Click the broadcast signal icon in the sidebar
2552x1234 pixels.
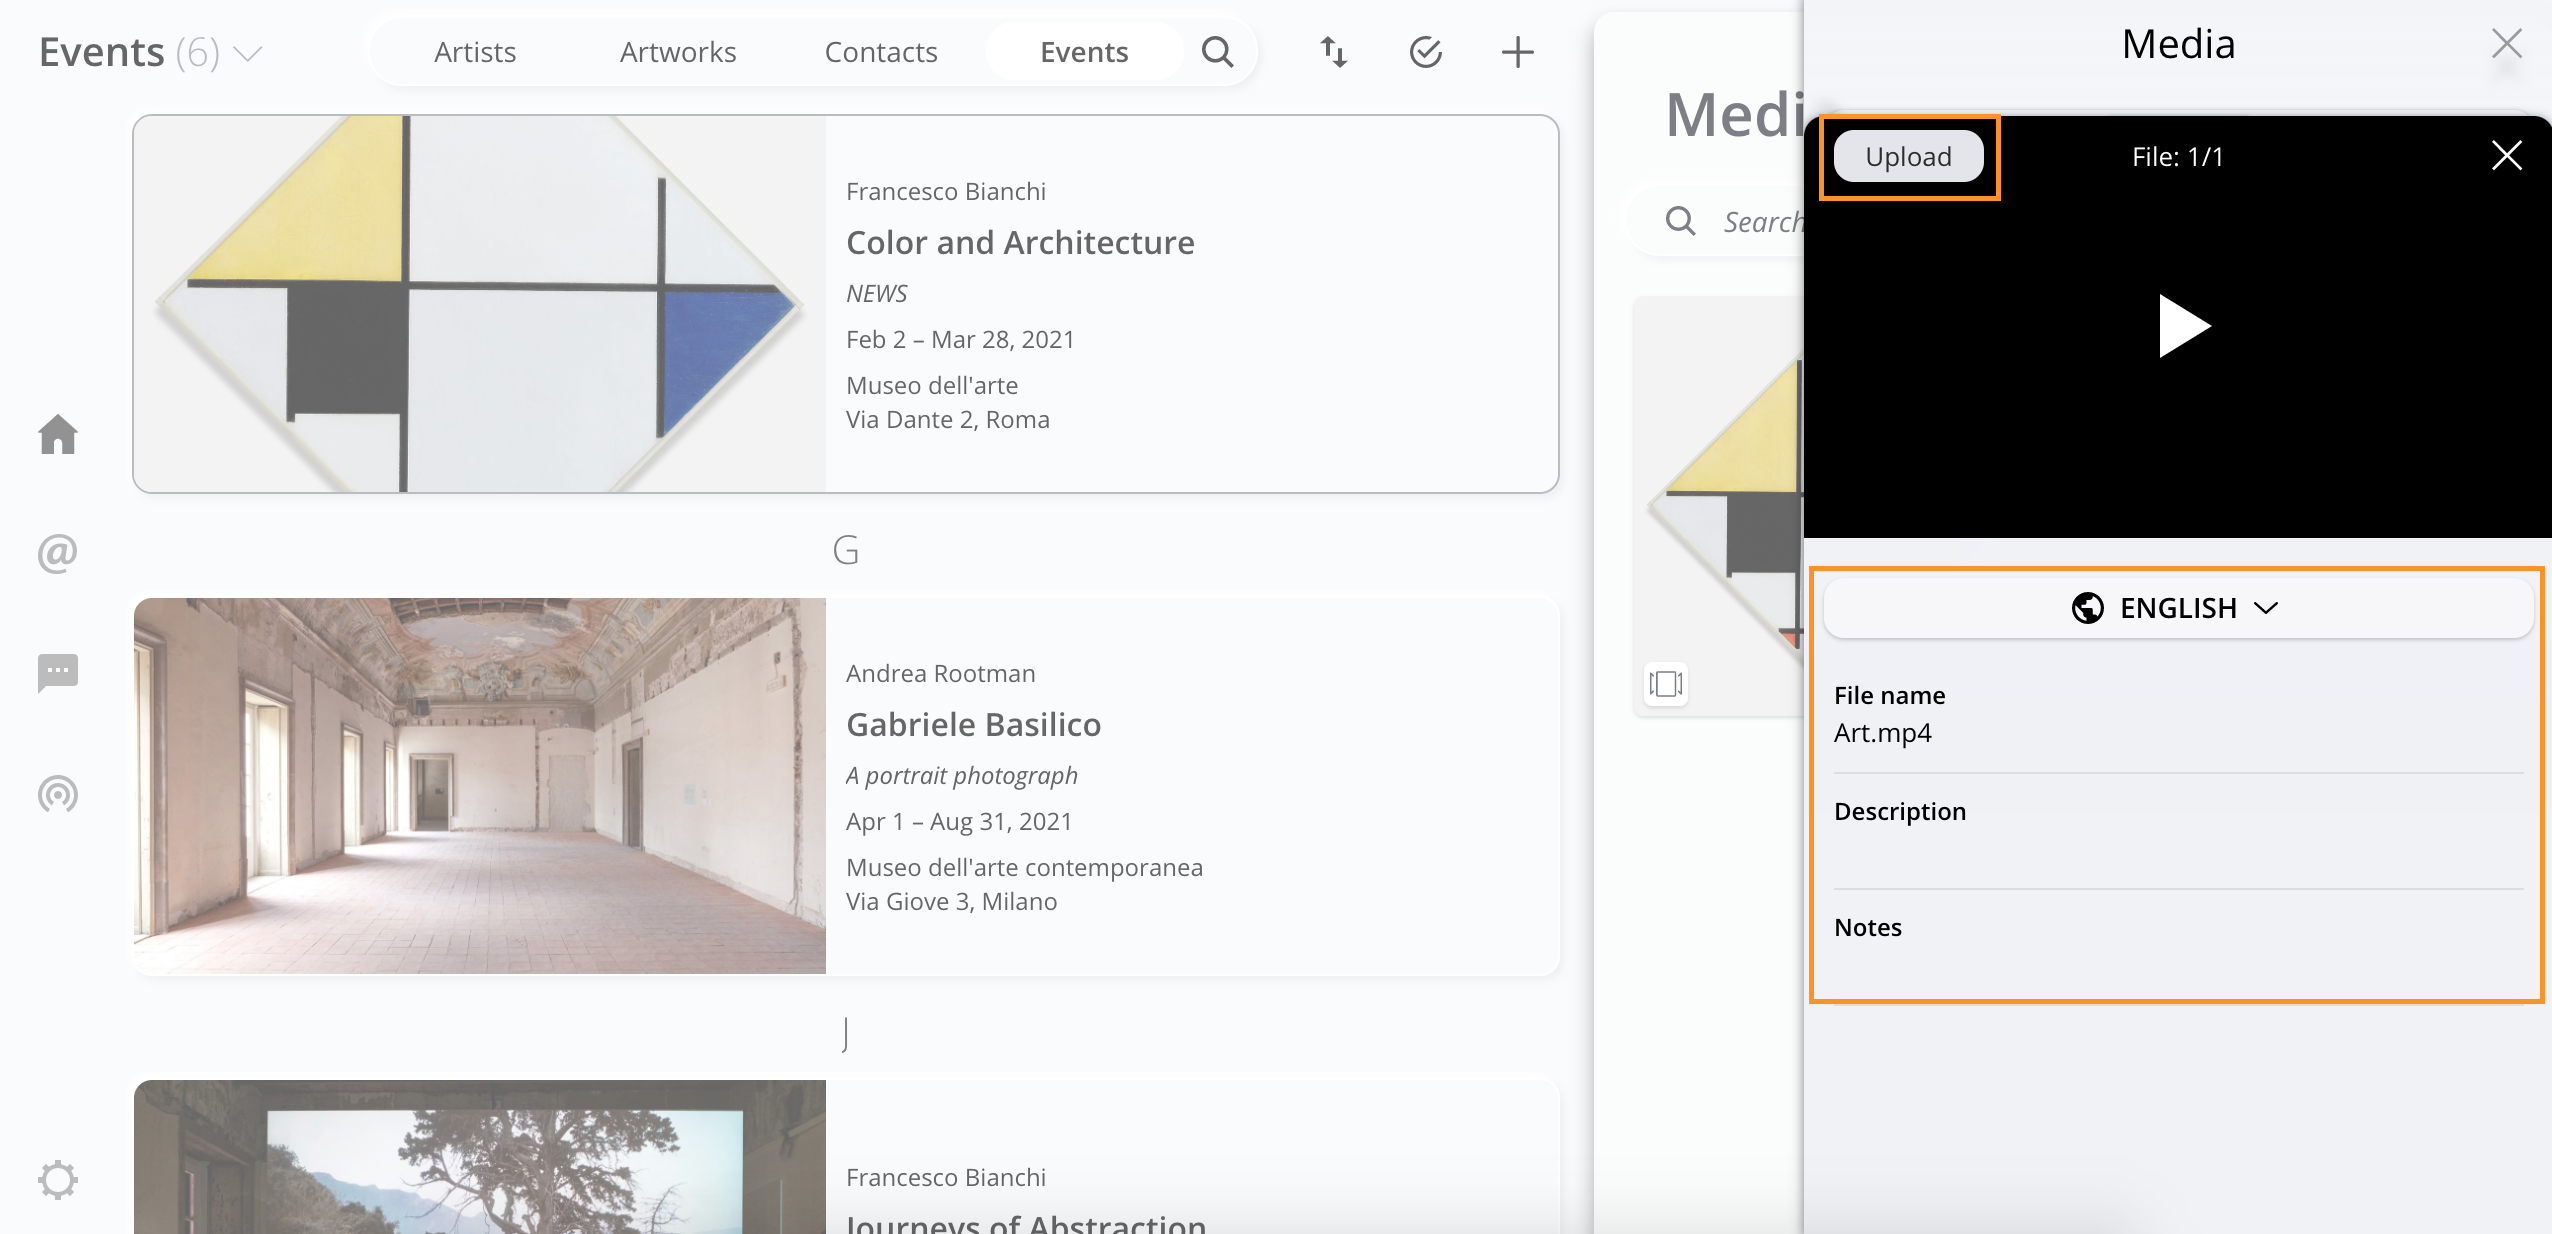(58, 794)
